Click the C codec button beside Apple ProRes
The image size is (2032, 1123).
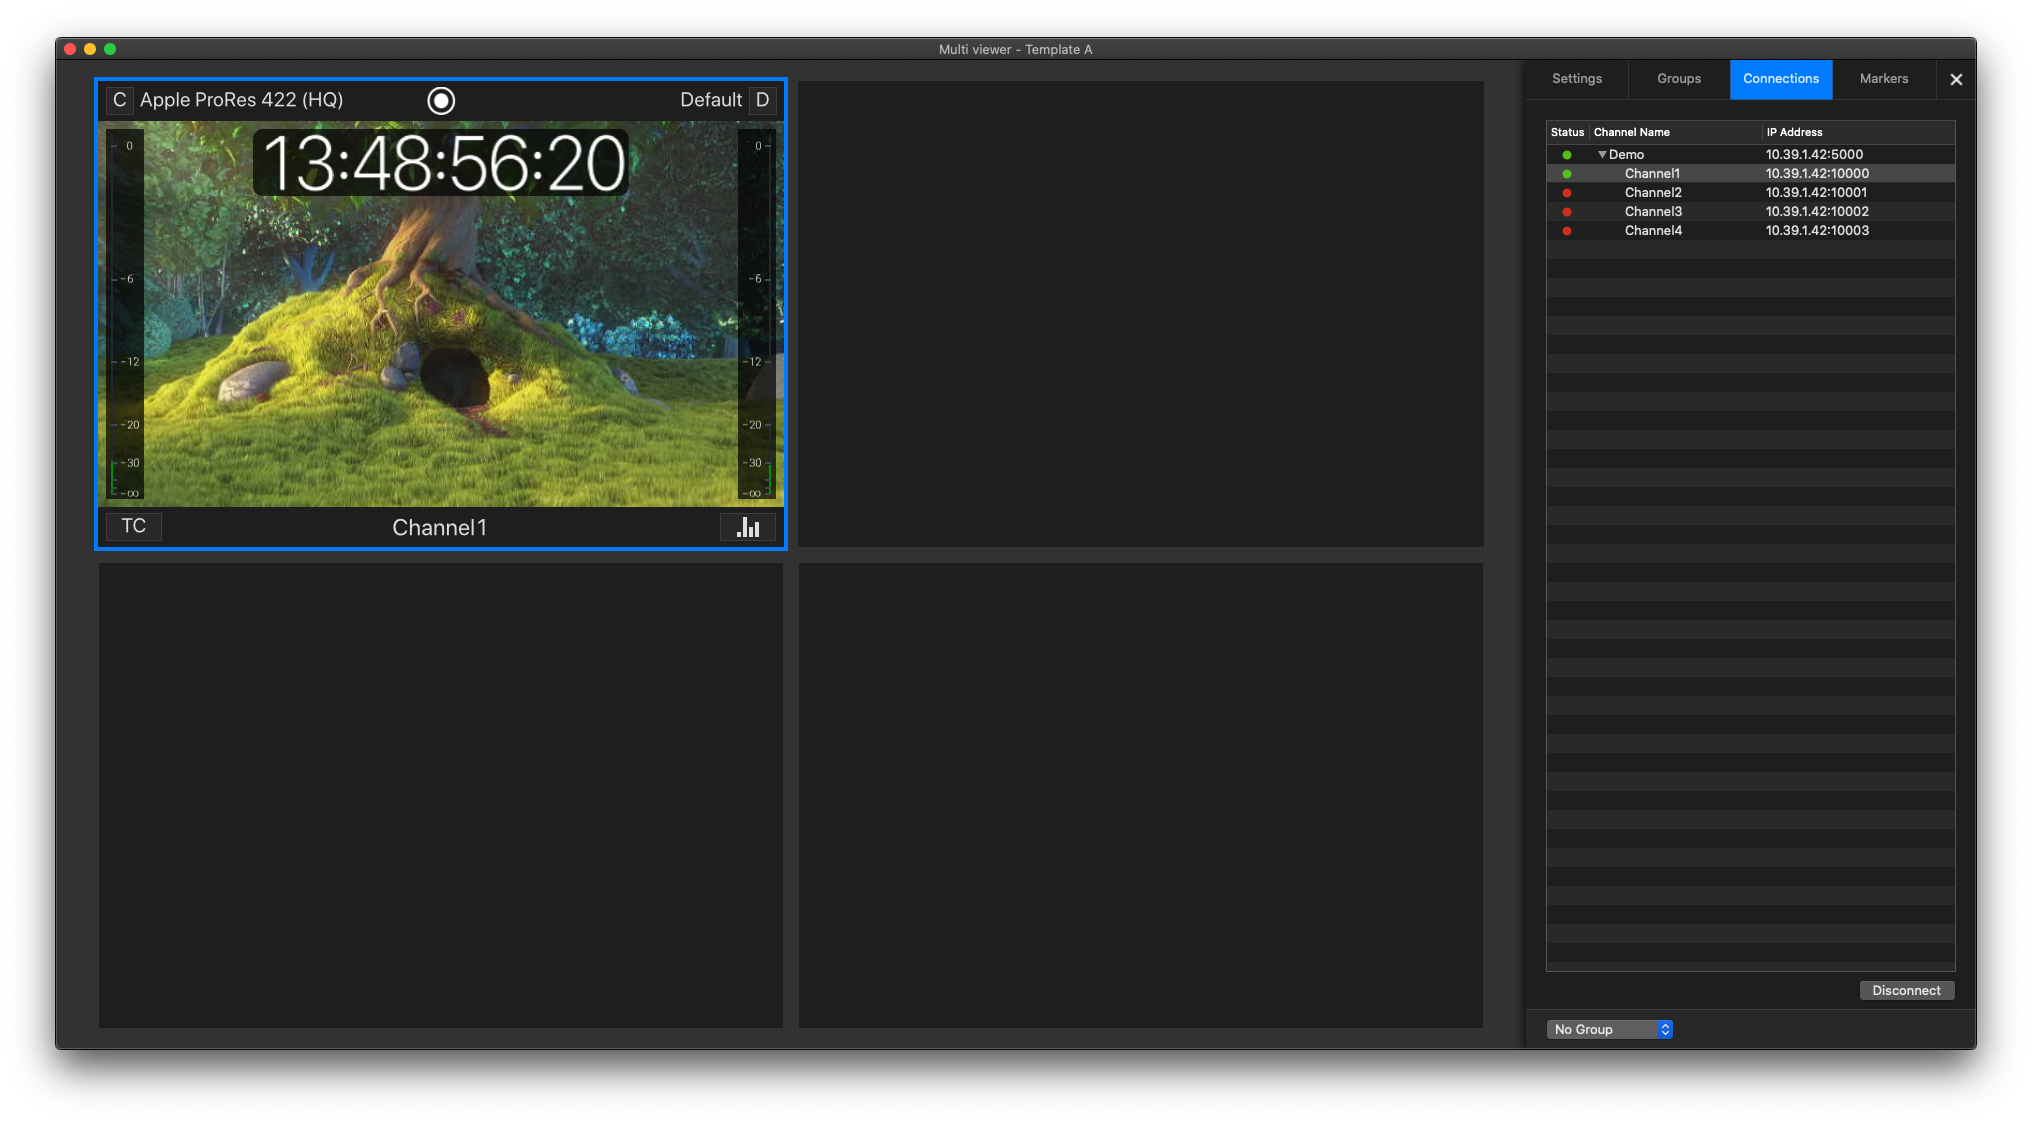point(119,100)
